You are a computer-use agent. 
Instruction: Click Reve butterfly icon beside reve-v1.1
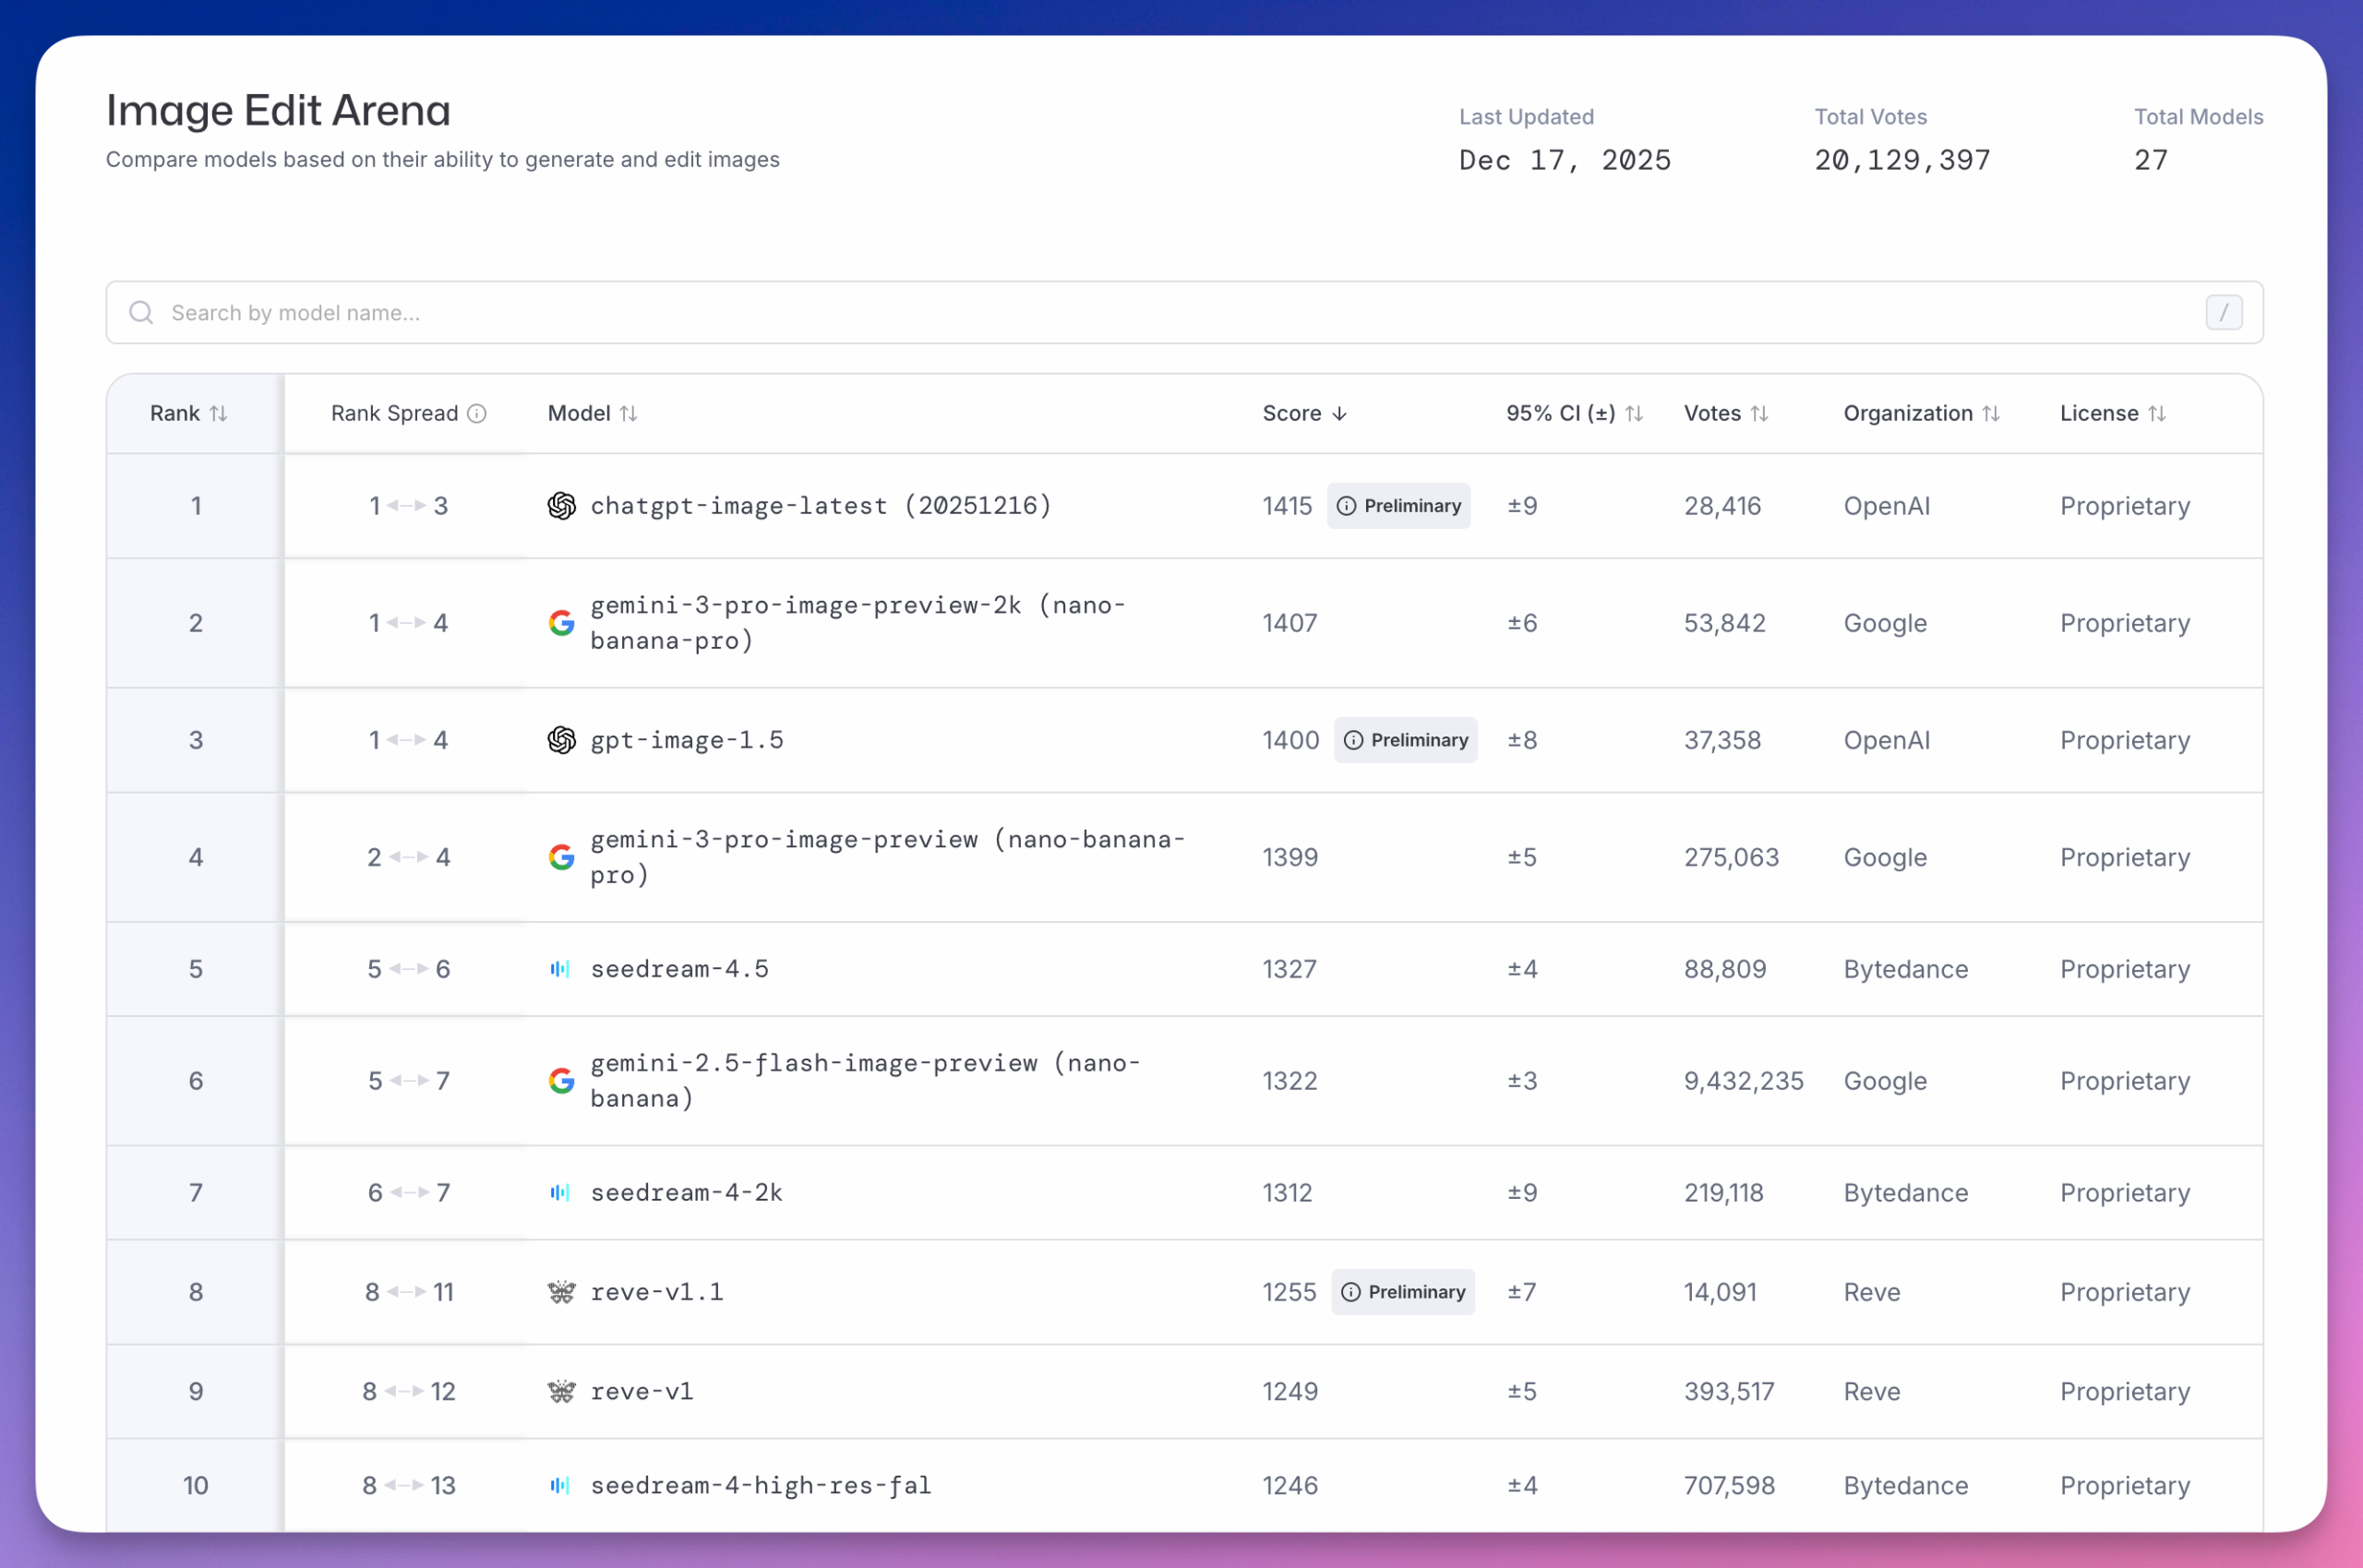562,1292
